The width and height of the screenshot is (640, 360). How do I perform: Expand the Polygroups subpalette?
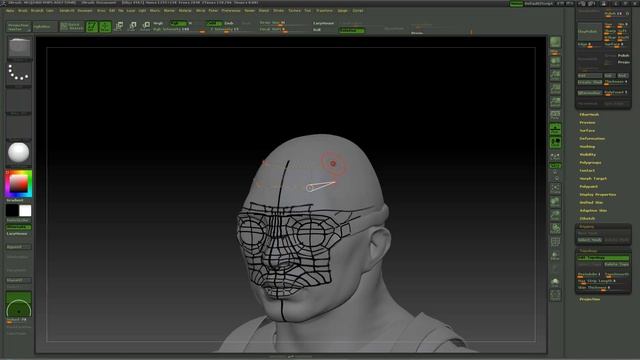coord(590,163)
